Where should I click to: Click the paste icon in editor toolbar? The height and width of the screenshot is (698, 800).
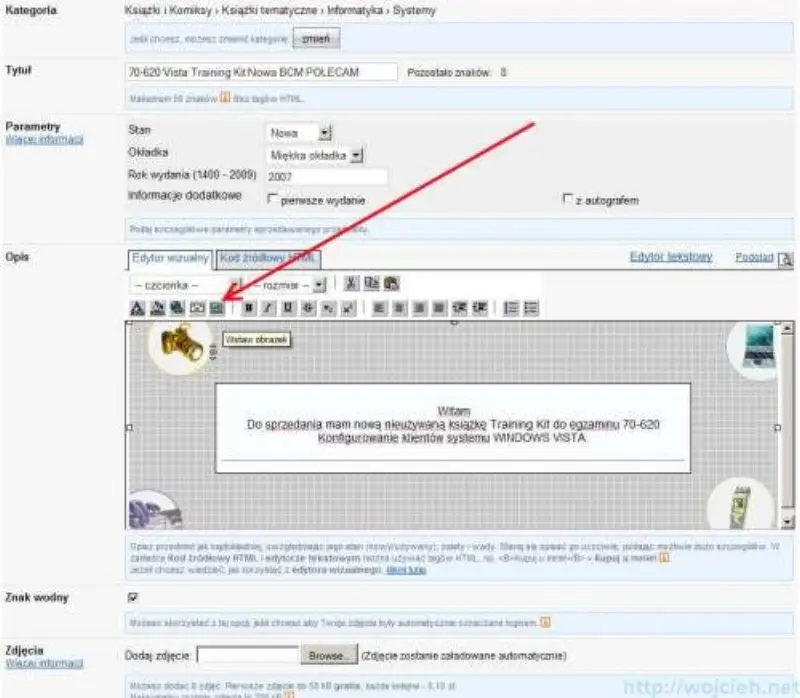click(391, 284)
